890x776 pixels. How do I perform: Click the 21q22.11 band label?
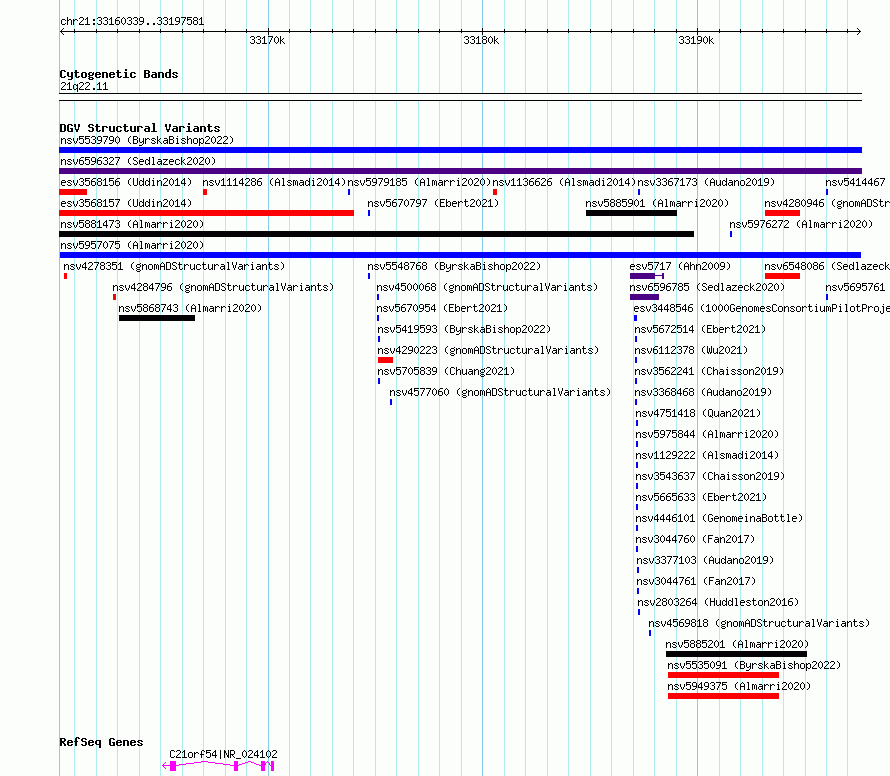[x=84, y=86]
